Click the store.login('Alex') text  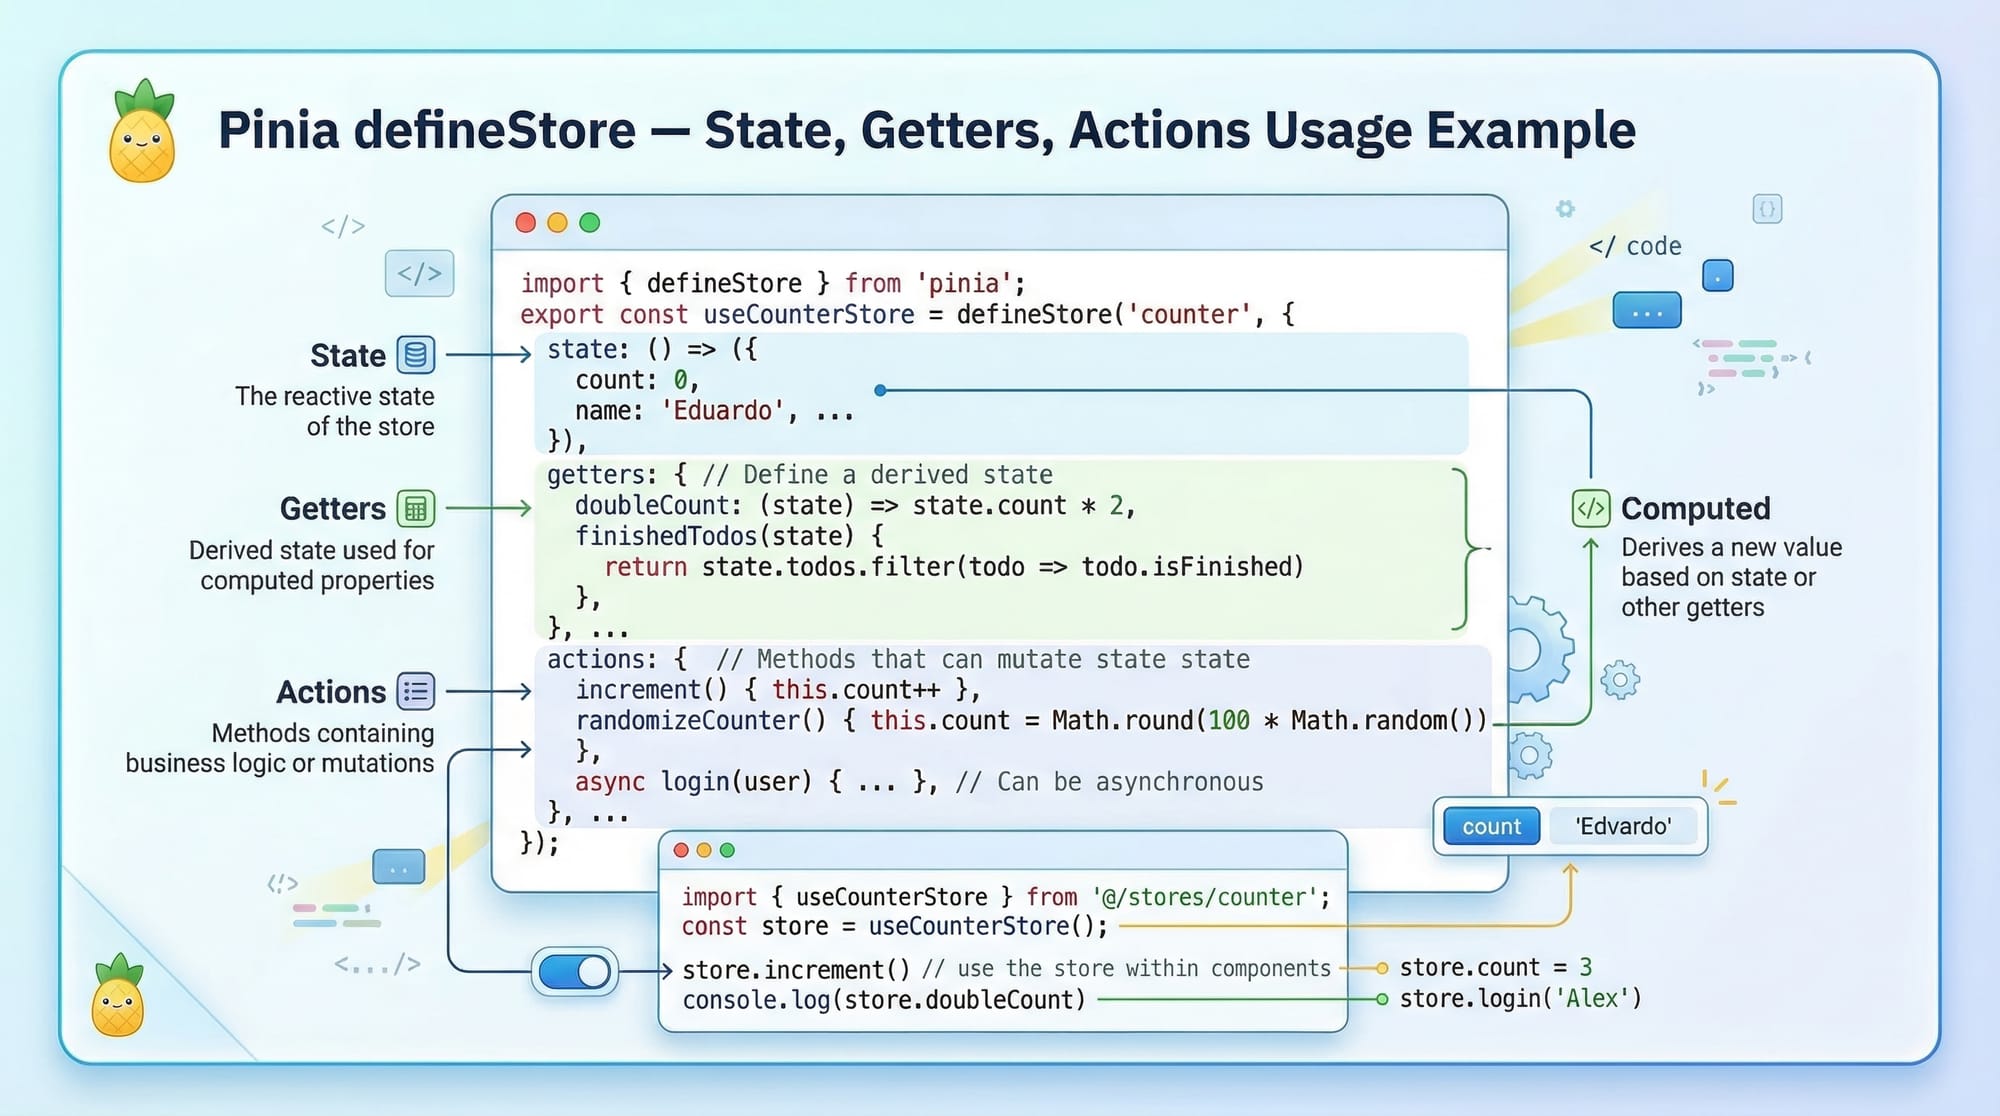[1520, 998]
